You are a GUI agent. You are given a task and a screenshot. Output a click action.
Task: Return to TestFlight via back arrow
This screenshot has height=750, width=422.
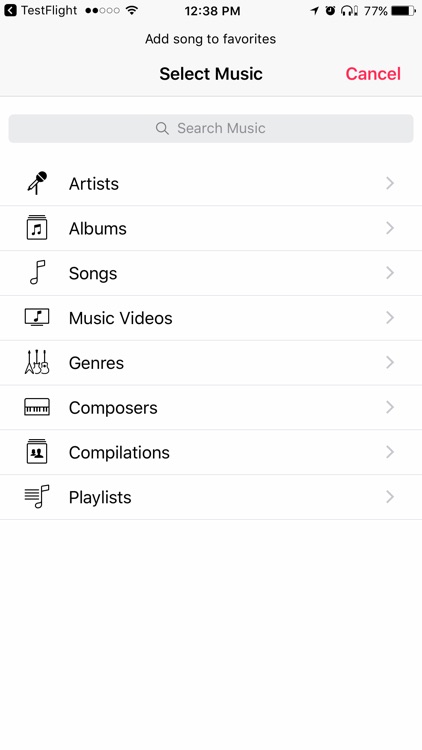(x=11, y=11)
